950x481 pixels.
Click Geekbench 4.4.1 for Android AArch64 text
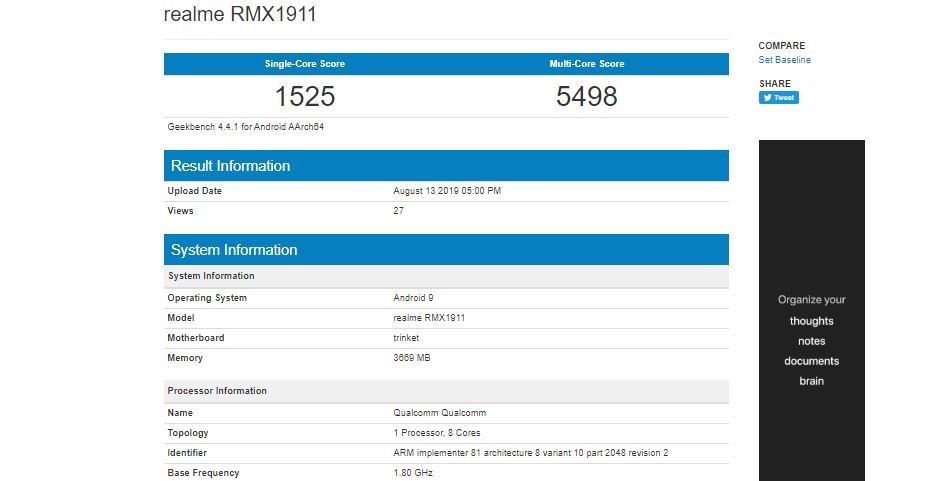[245, 127]
